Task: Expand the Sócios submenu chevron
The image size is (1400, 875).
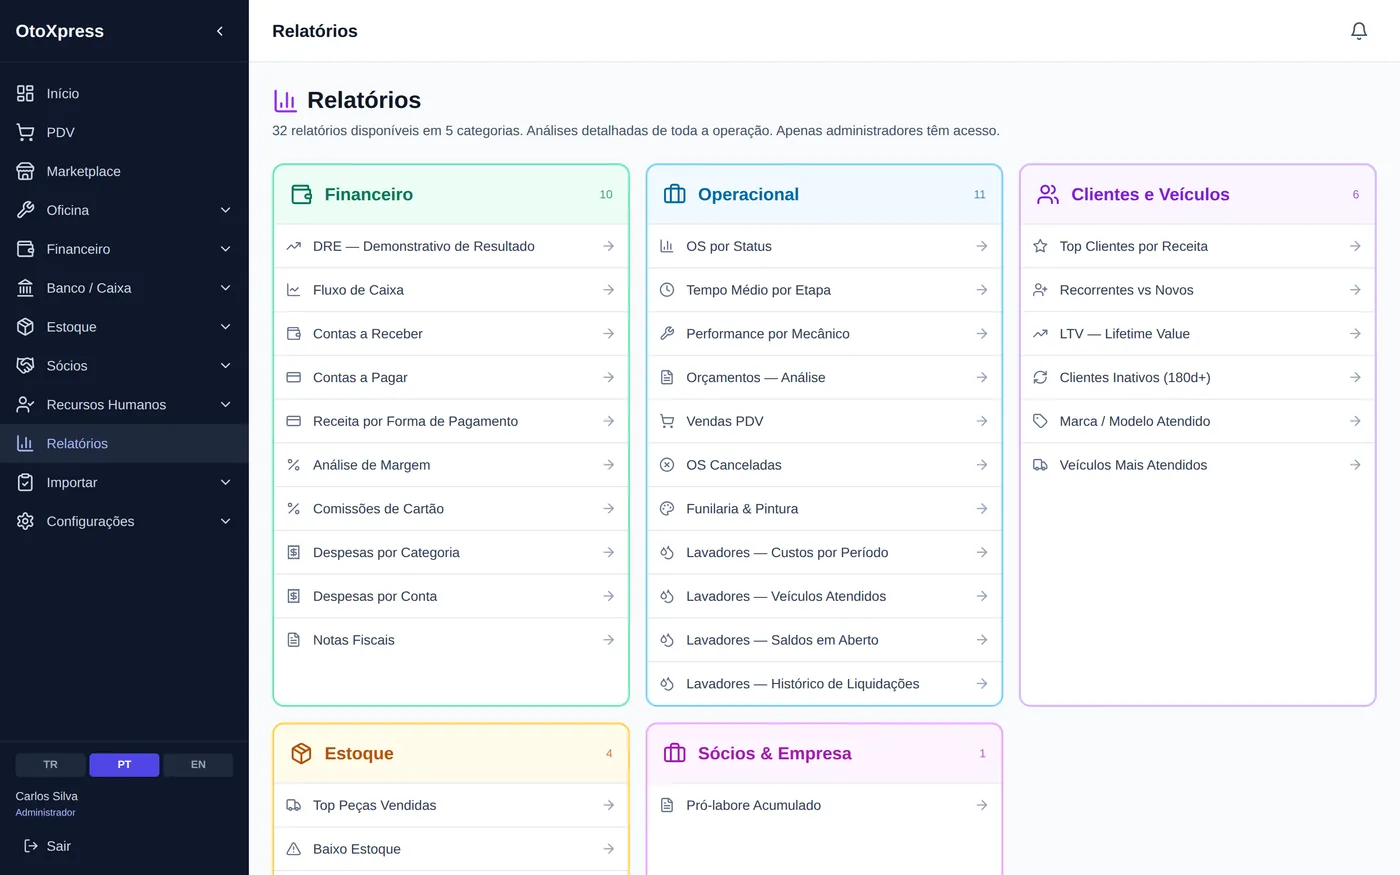Action: coord(226,366)
